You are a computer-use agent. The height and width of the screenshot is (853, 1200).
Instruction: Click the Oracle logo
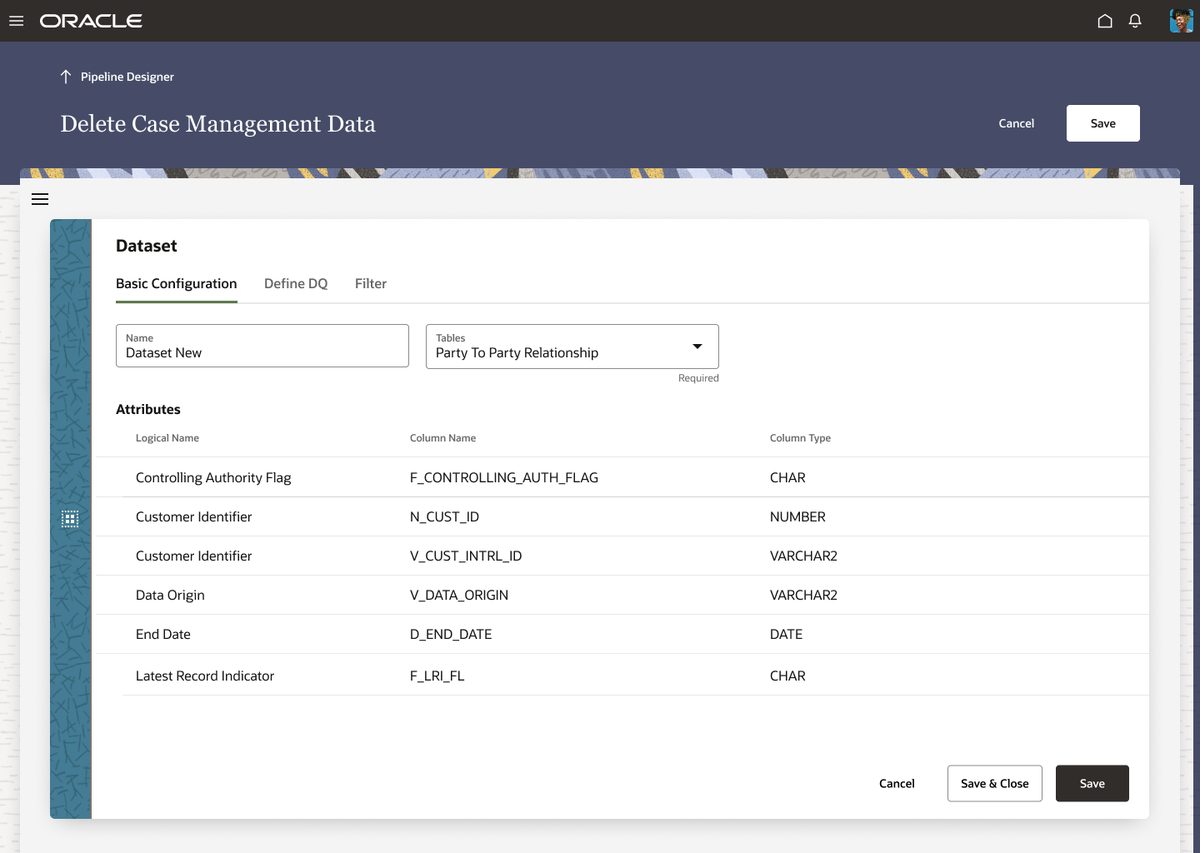point(91,21)
